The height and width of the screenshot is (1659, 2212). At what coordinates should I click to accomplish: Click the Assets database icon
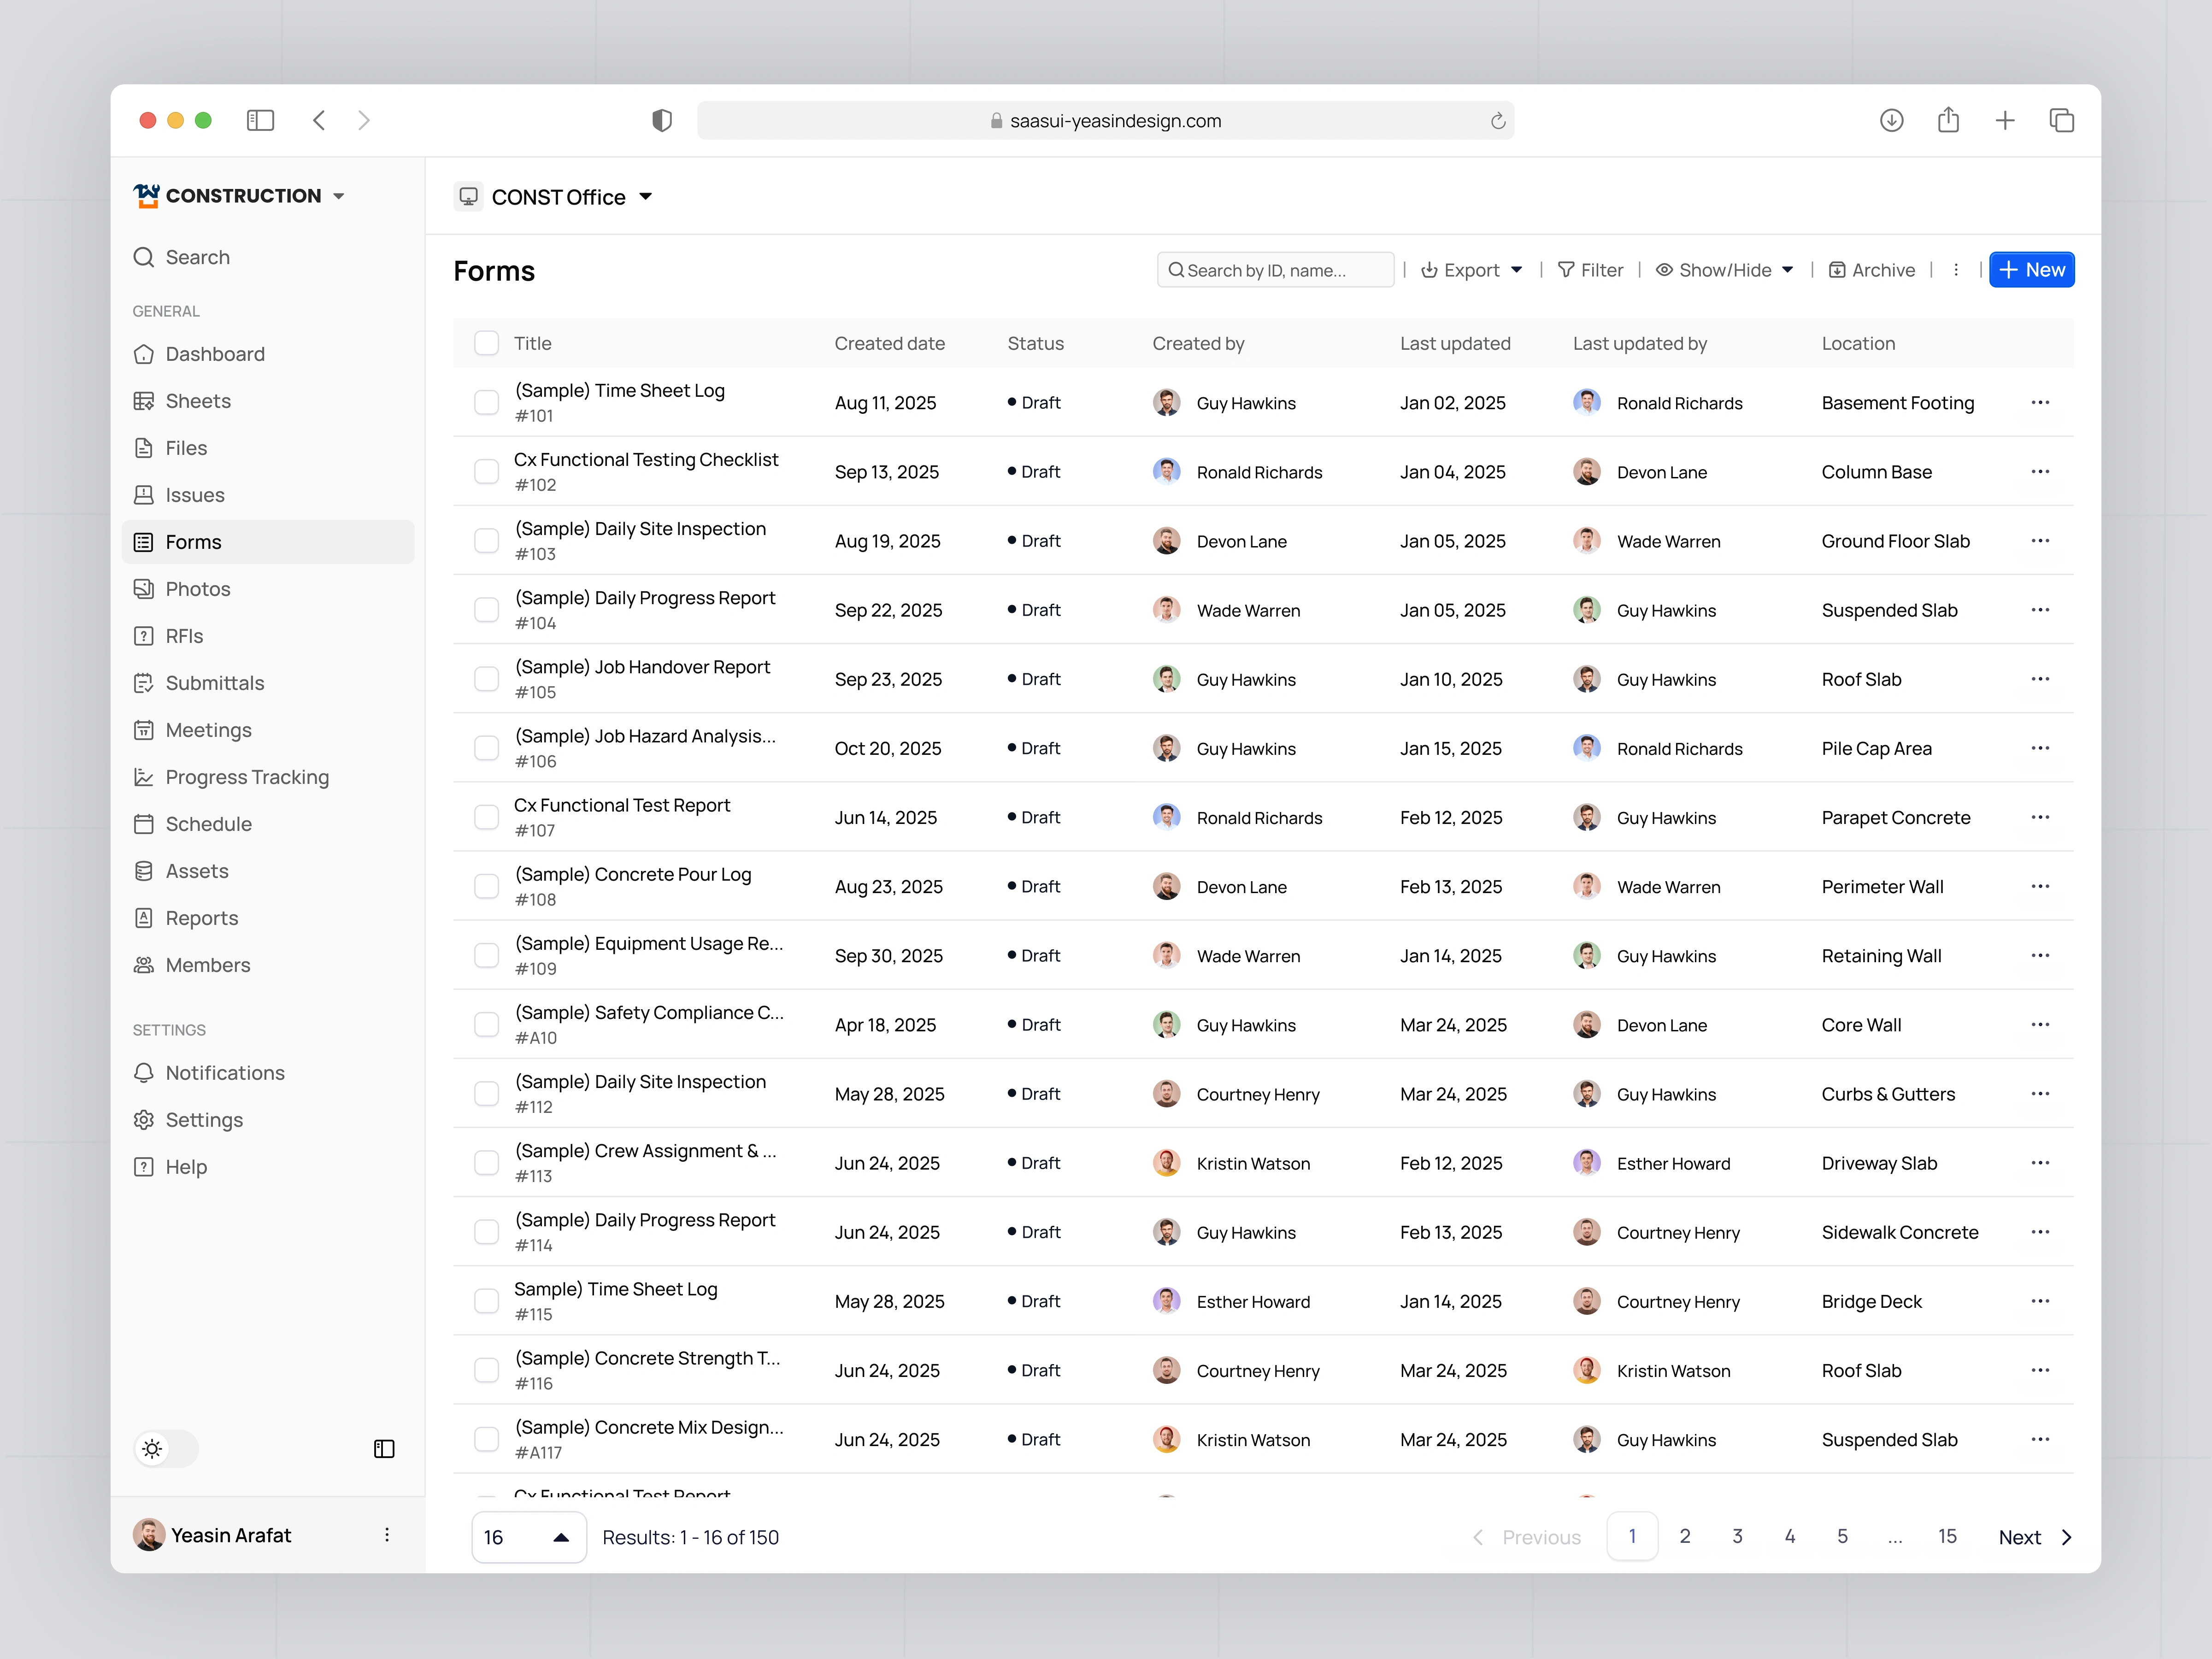(143, 871)
